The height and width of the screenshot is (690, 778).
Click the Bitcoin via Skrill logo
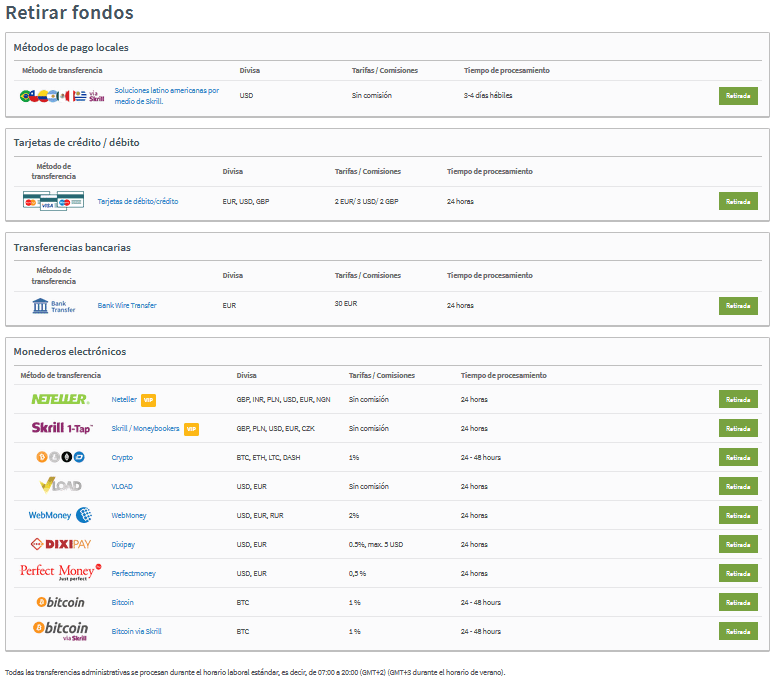coord(60,630)
